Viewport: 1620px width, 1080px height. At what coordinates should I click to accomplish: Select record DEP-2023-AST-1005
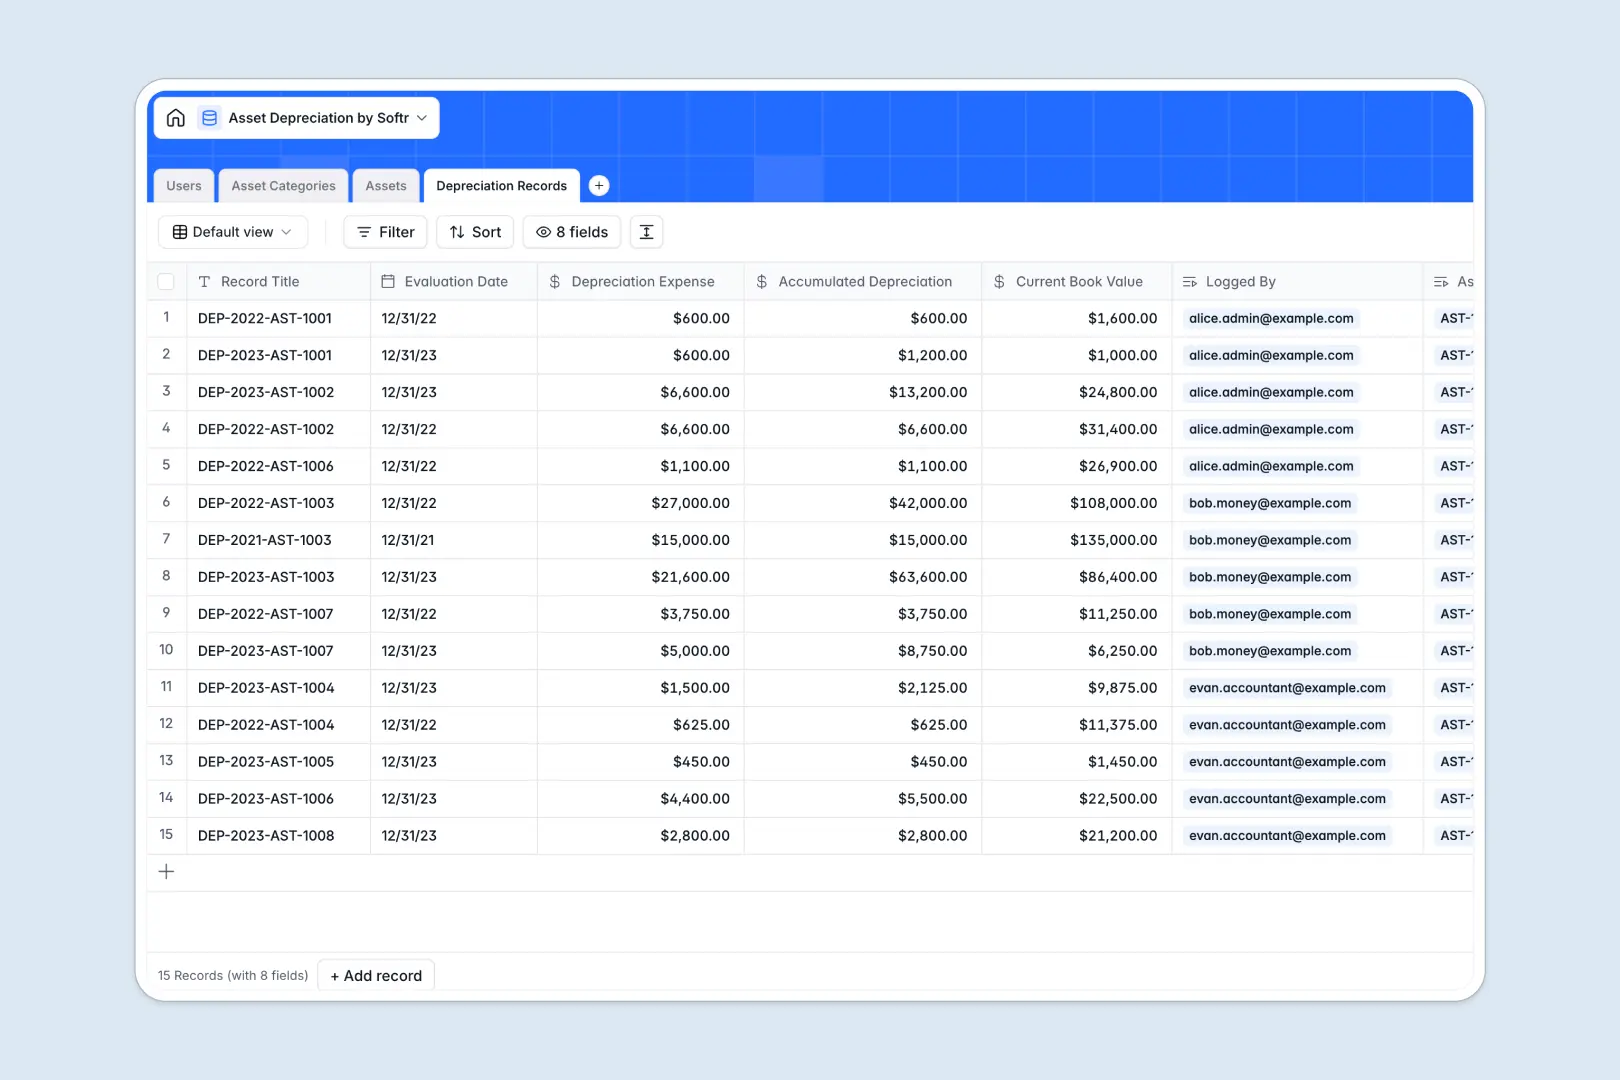click(x=266, y=763)
